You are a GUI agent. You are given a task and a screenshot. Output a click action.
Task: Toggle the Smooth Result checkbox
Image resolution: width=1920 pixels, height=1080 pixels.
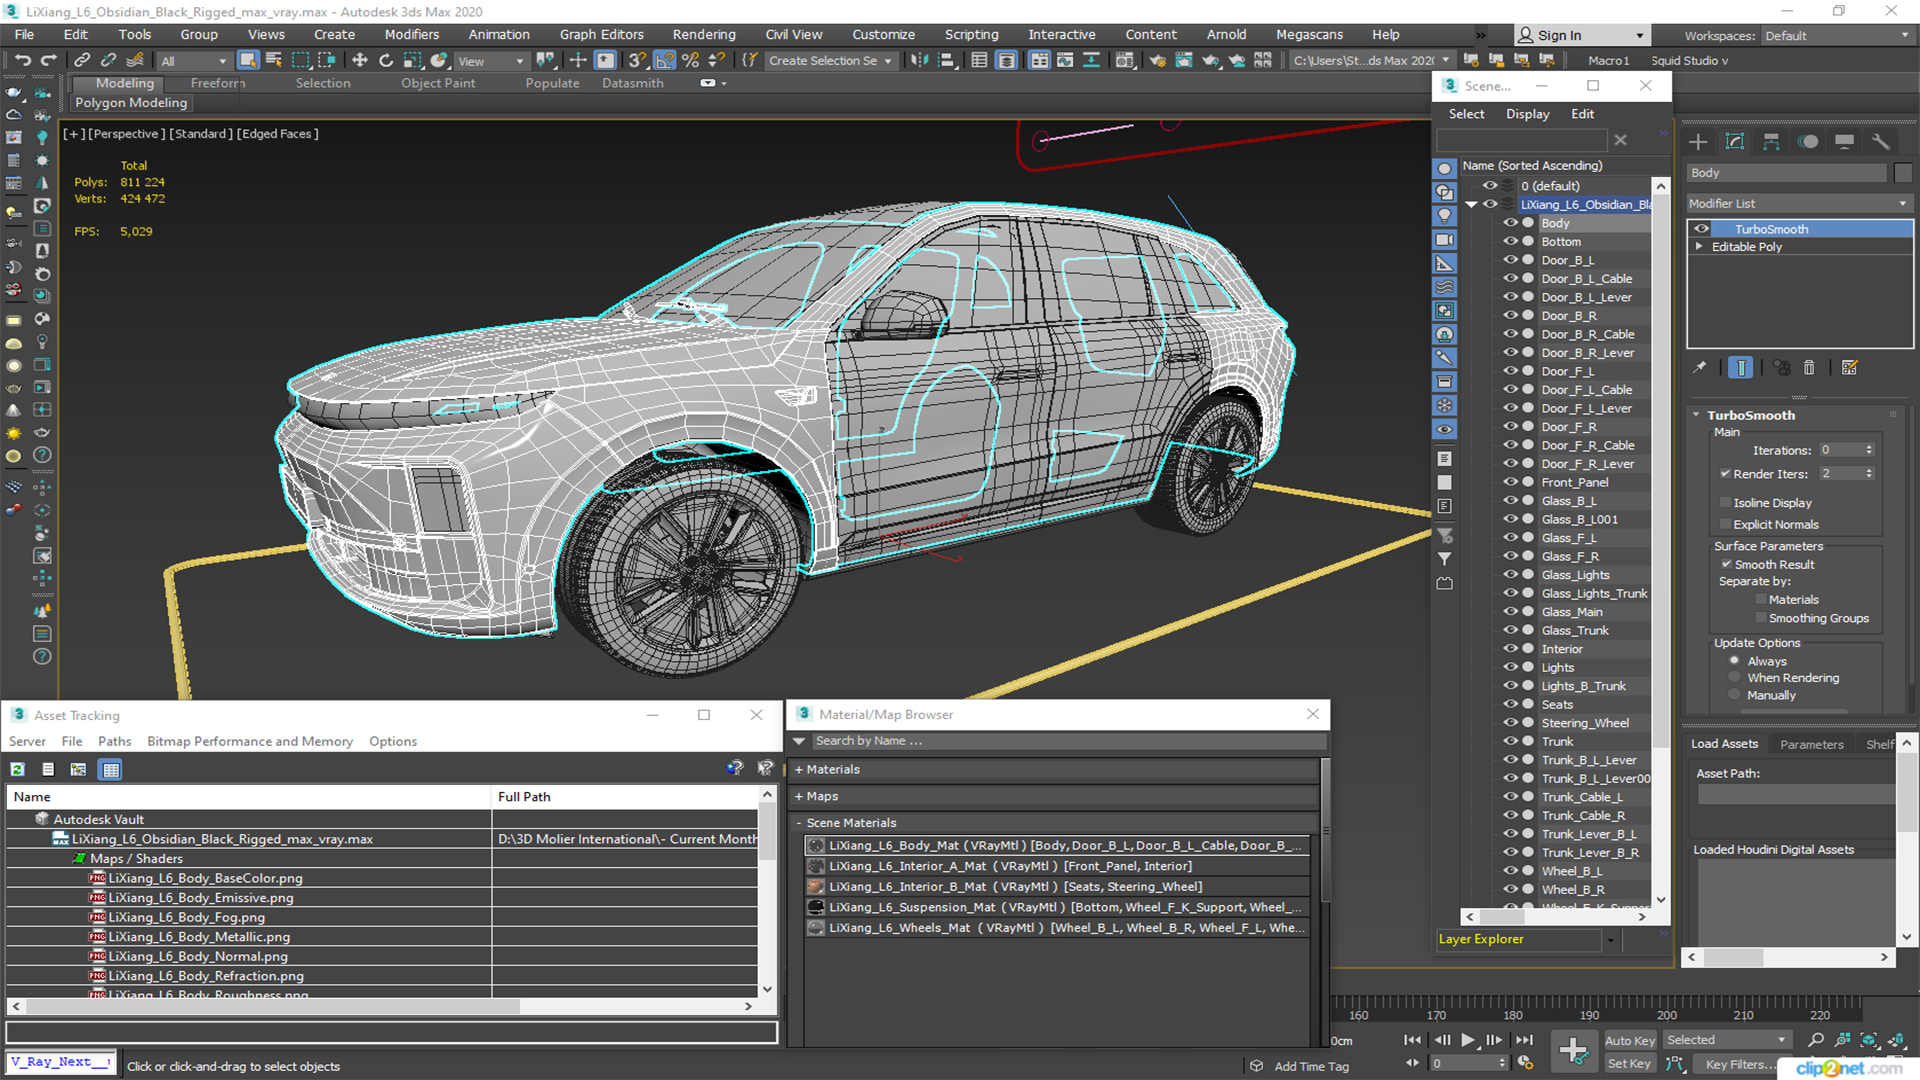(x=1726, y=565)
